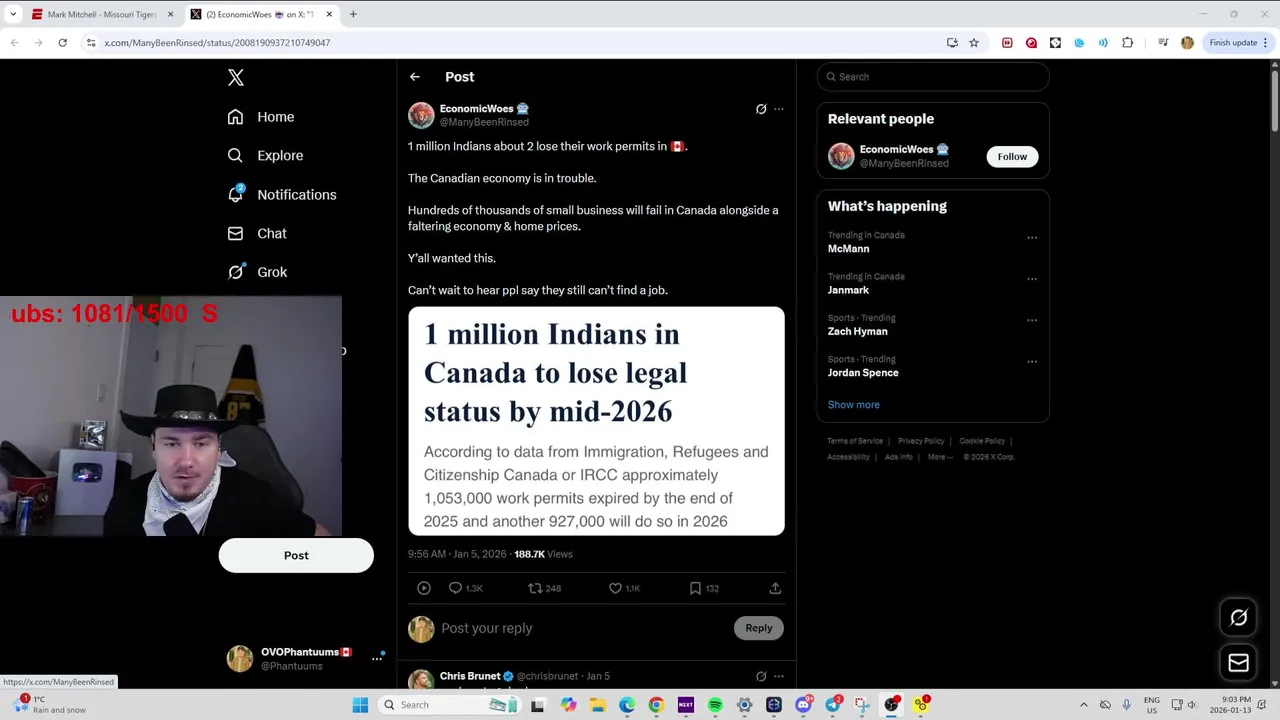Open the Windows Start menu
1280x720 pixels.
click(x=360, y=705)
